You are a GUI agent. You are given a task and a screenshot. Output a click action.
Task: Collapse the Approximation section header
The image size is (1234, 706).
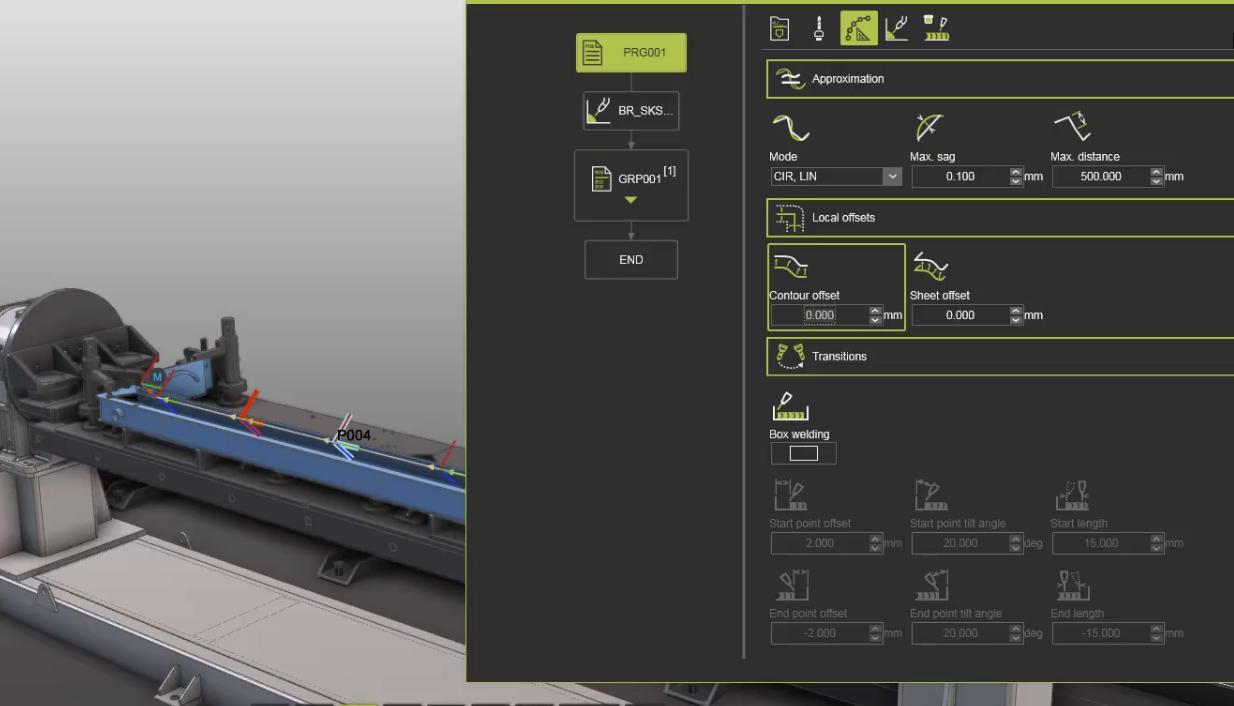pos(1000,79)
